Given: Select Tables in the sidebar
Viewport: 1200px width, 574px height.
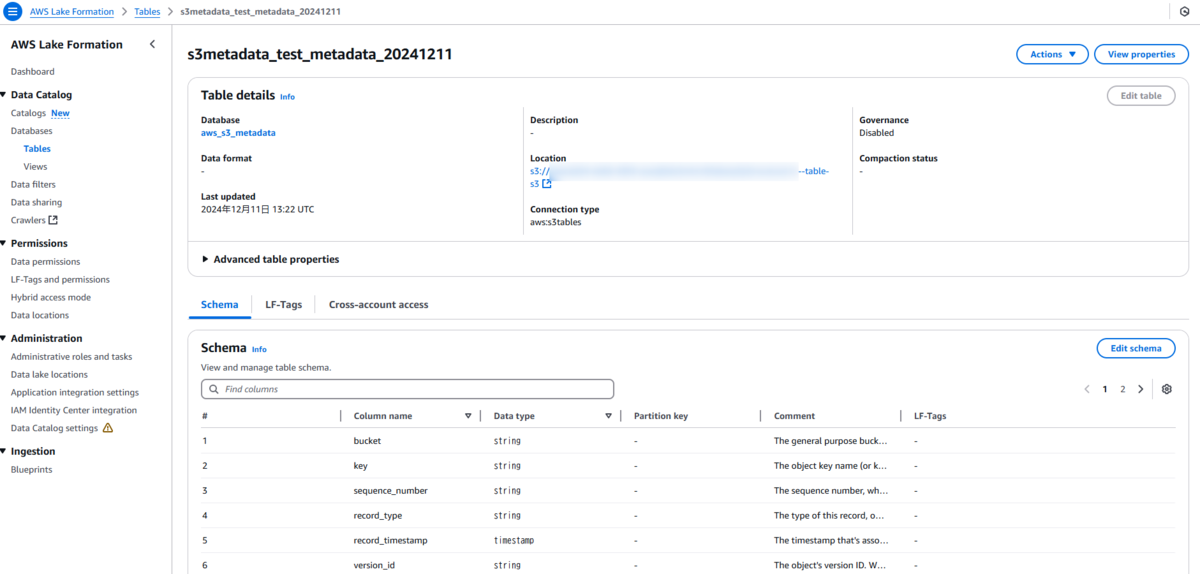Looking at the screenshot, I should click(37, 149).
